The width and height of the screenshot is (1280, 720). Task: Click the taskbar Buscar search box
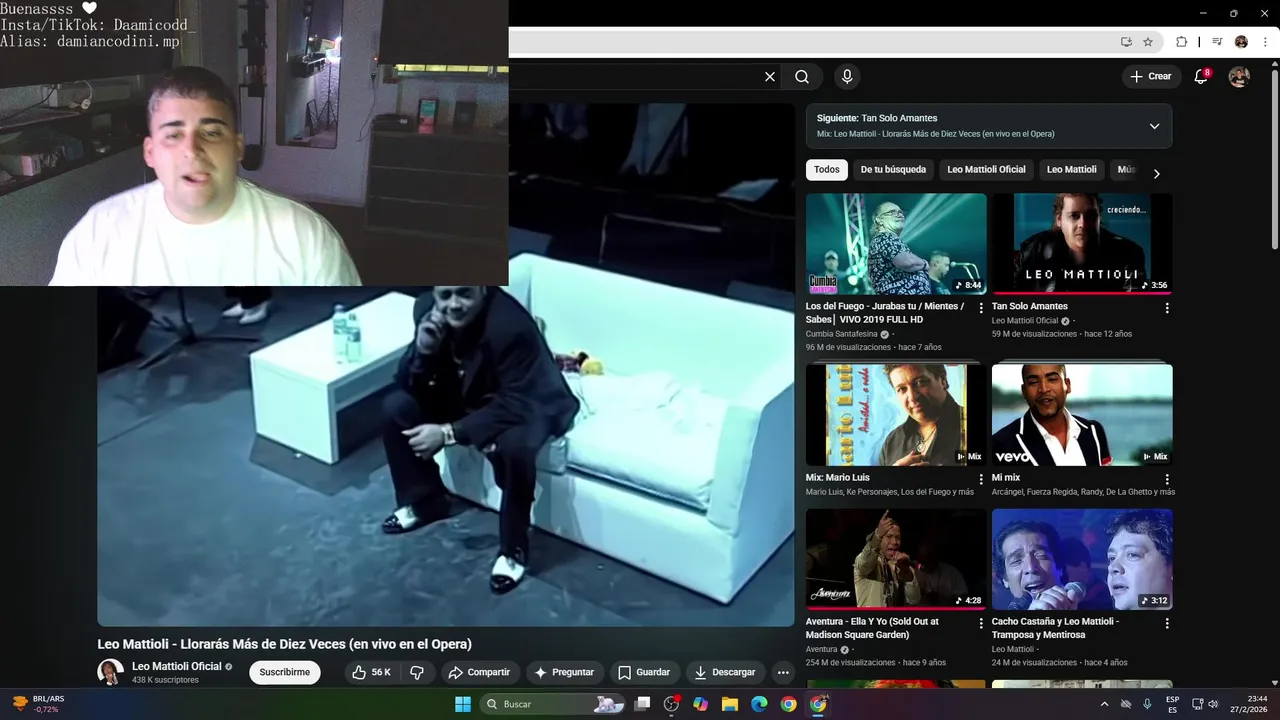(553, 704)
